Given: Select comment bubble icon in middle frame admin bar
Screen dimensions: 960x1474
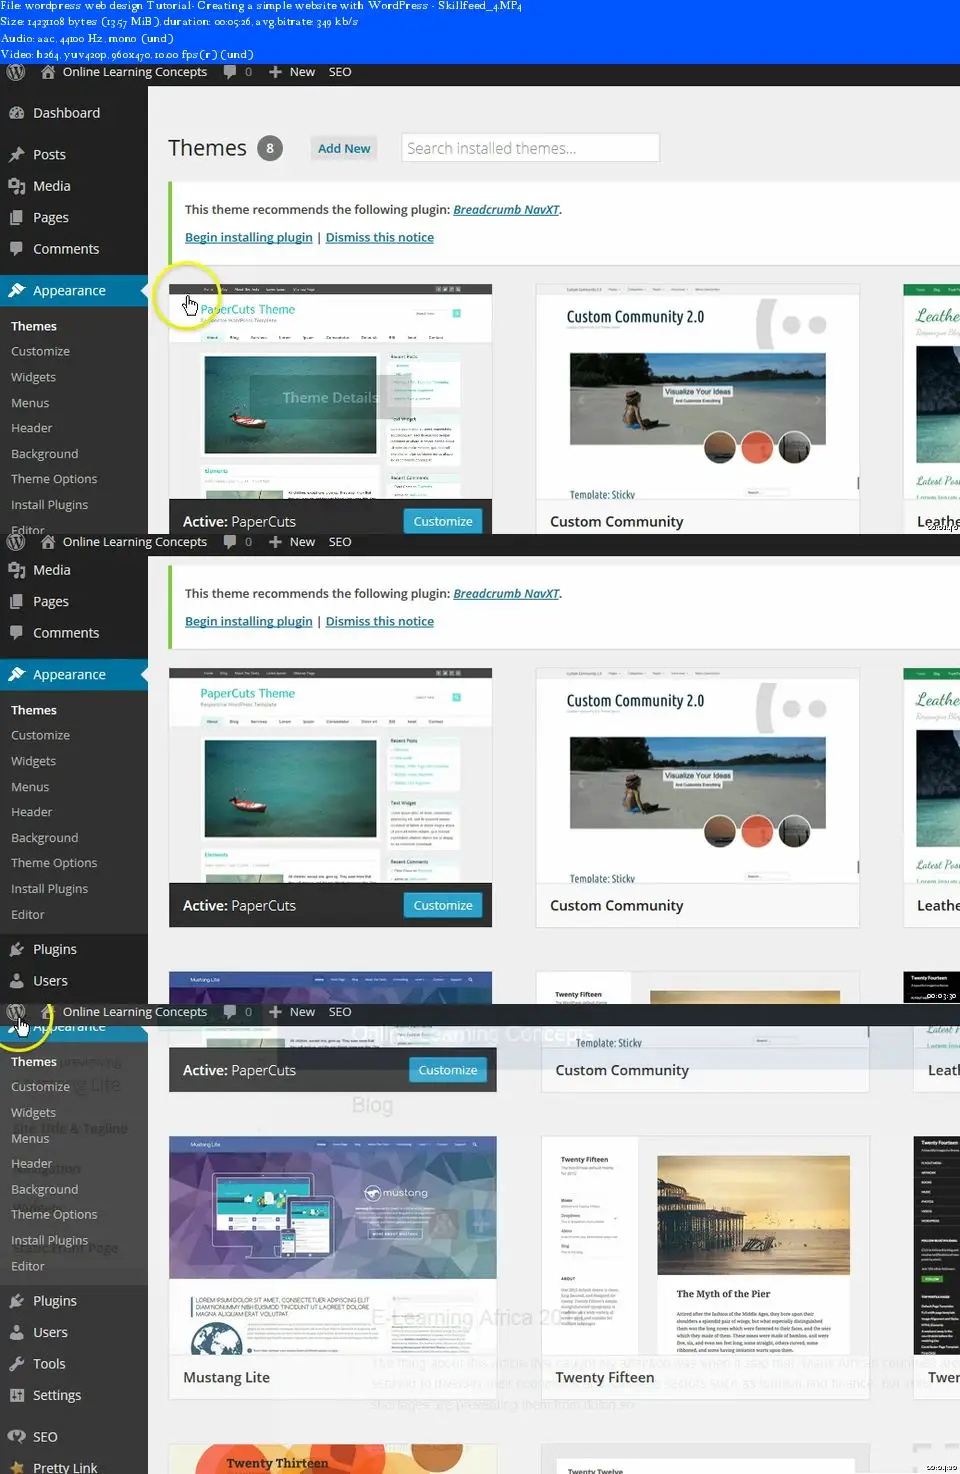Looking at the screenshot, I should pyautogui.click(x=230, y=542).
